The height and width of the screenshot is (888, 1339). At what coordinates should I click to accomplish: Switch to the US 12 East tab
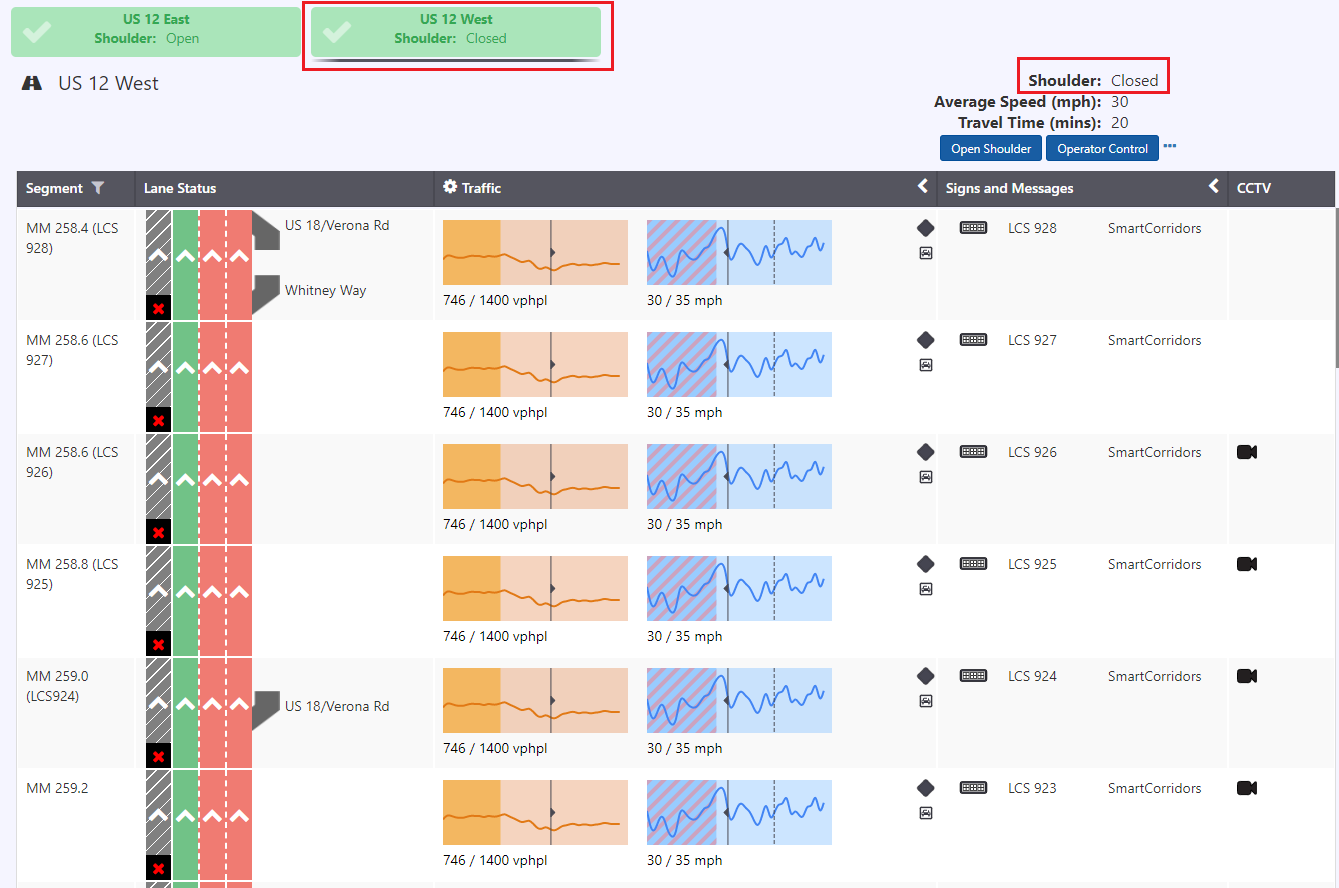coord(156,32)
